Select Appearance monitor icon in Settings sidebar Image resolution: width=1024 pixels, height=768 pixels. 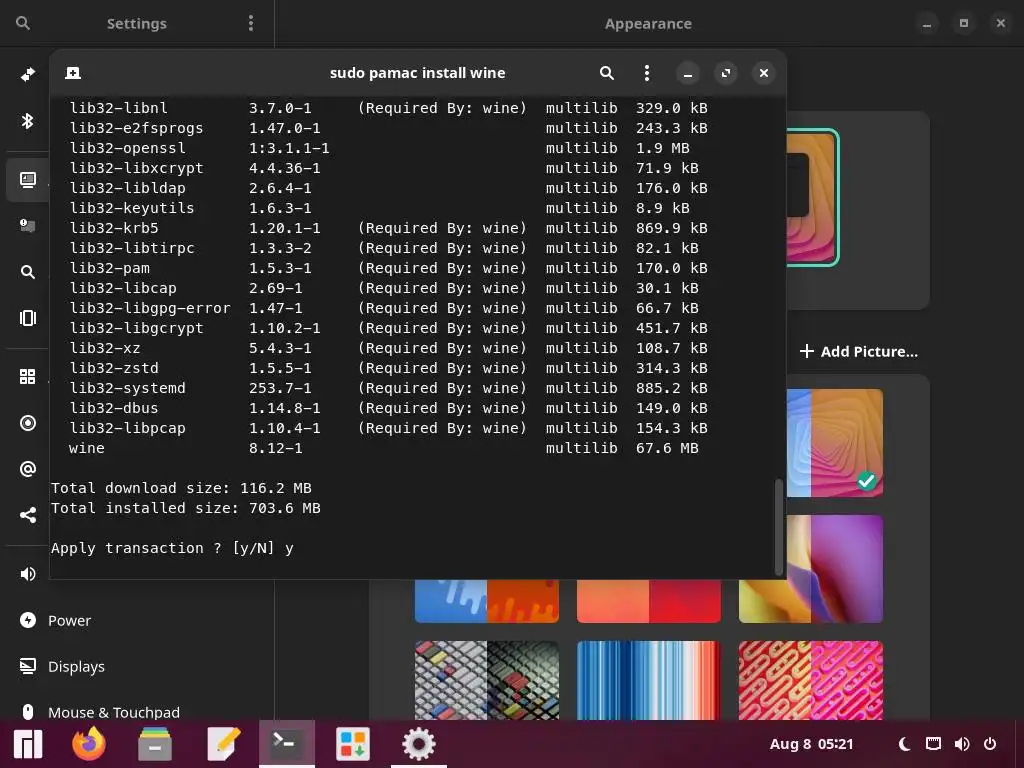pos(27,180)
